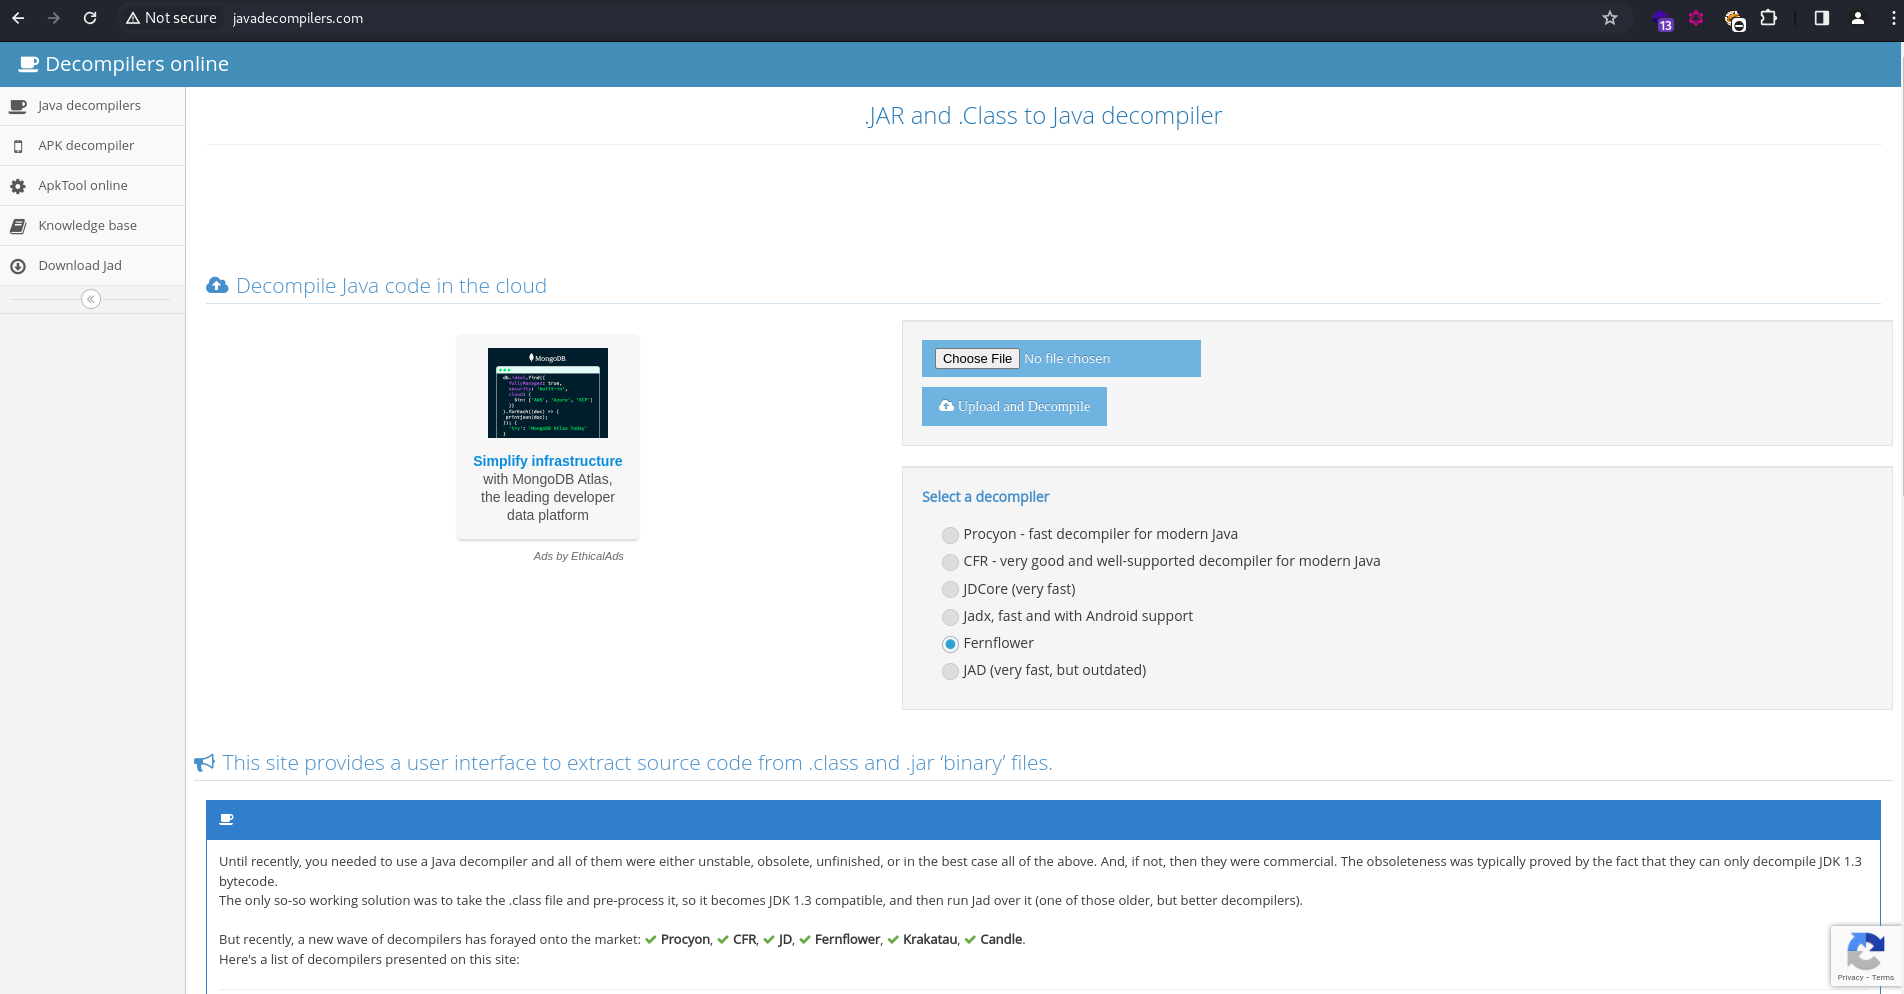1904x994 pixels.
Task: Select the CFR decompiler radio button
Action: [950, 562]
